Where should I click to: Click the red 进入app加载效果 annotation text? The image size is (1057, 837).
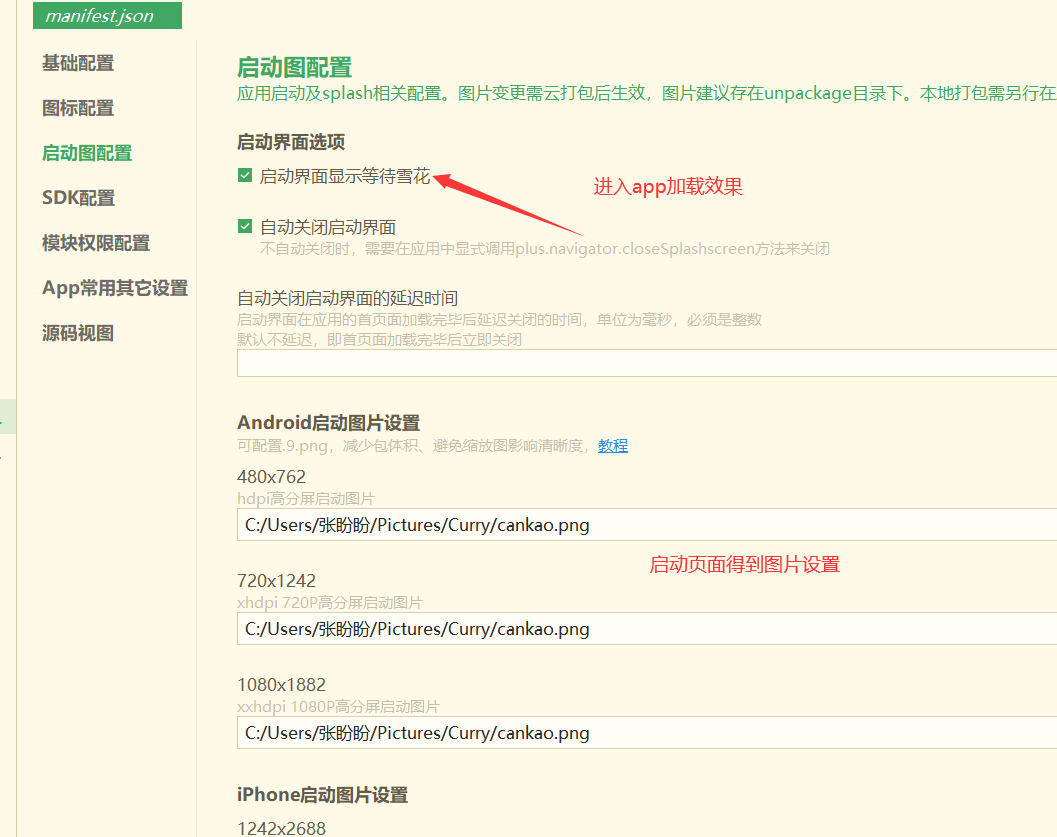coord(668,187)
